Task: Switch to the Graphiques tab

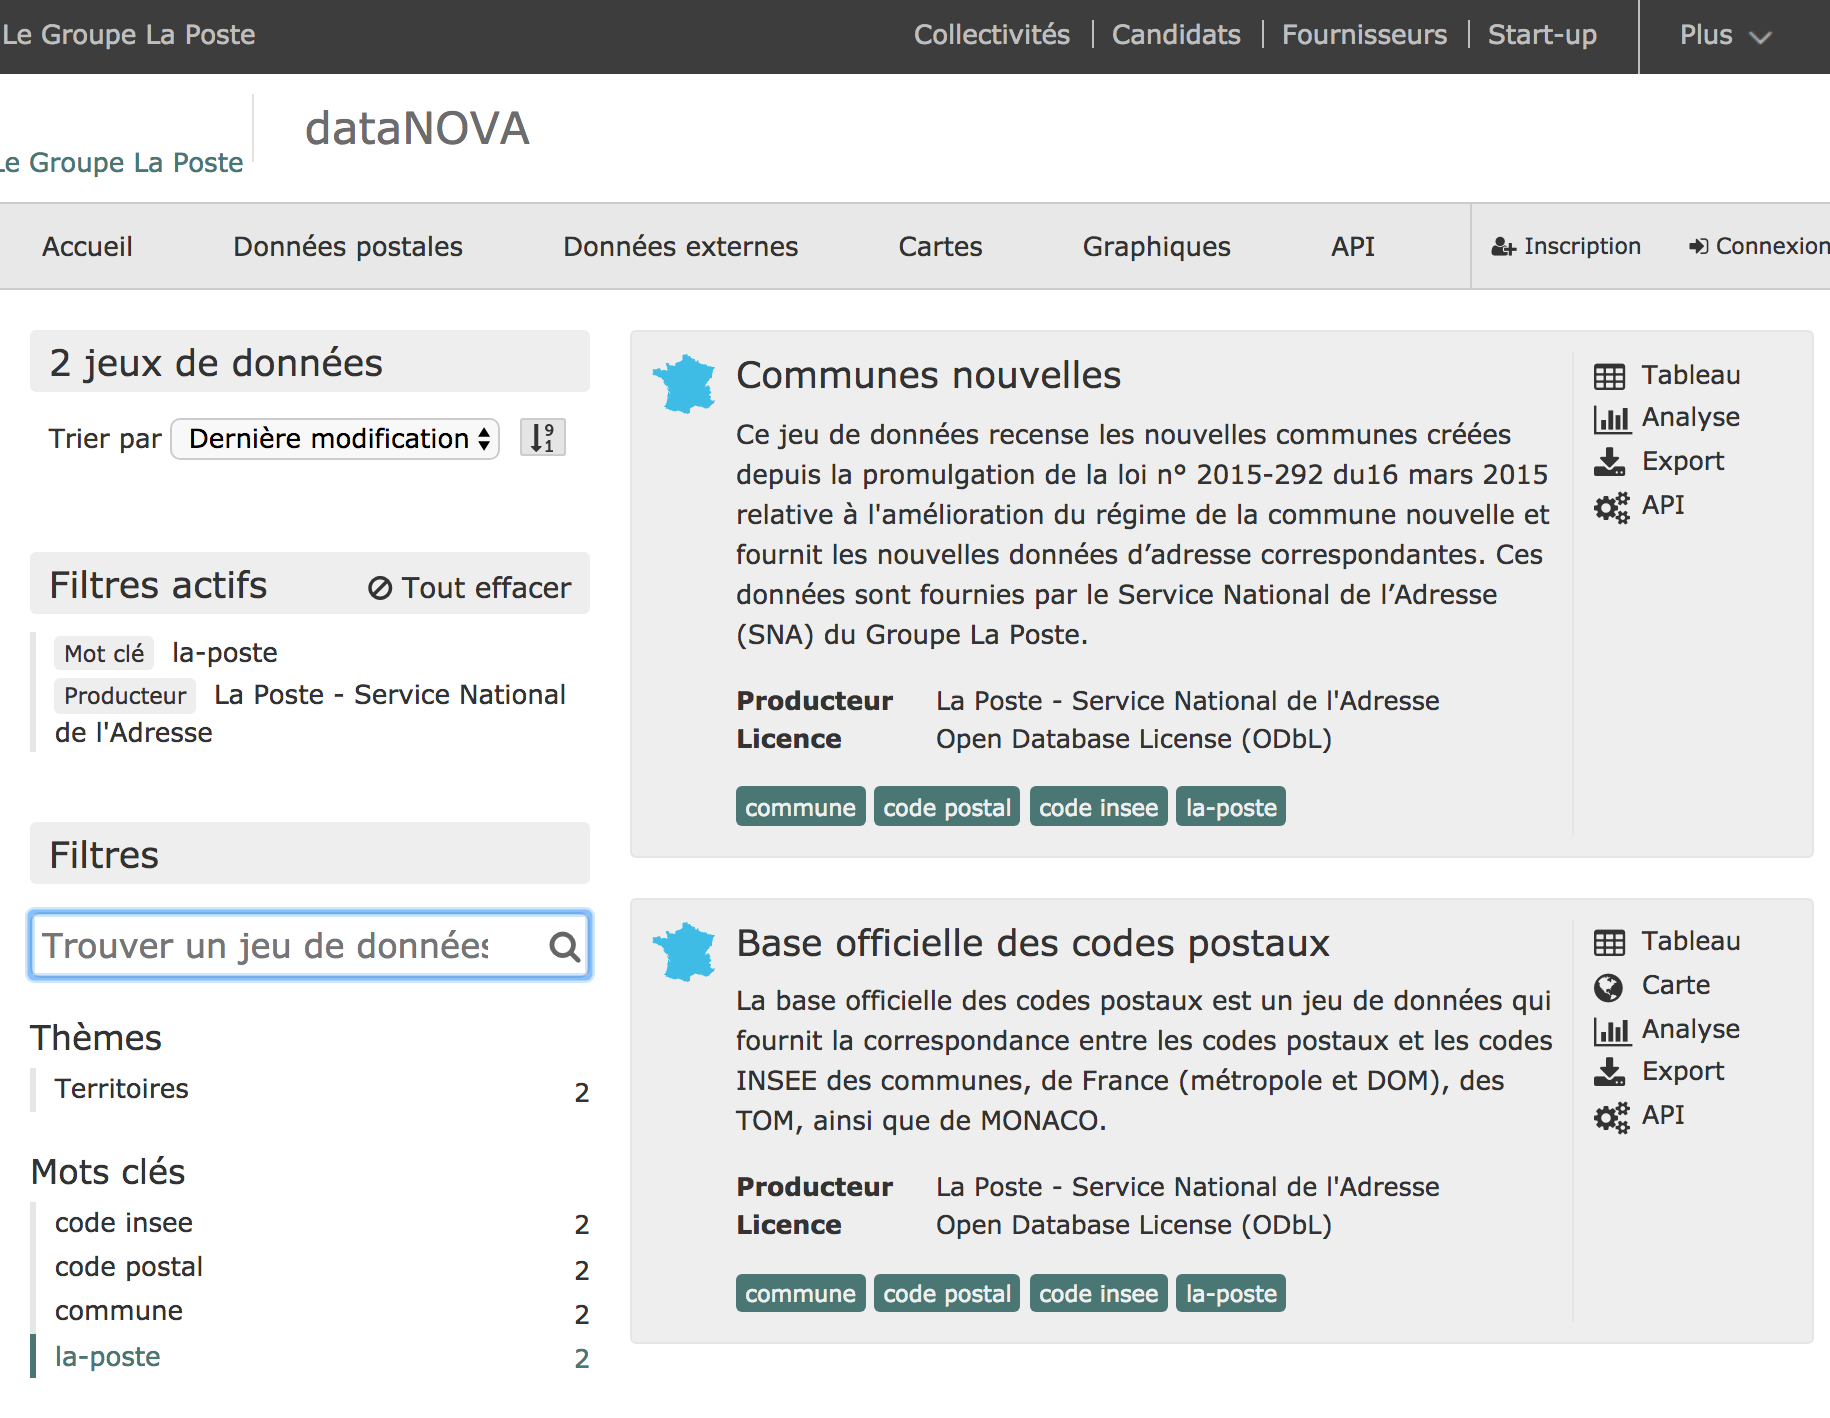Action: [x=1156, y=247]
